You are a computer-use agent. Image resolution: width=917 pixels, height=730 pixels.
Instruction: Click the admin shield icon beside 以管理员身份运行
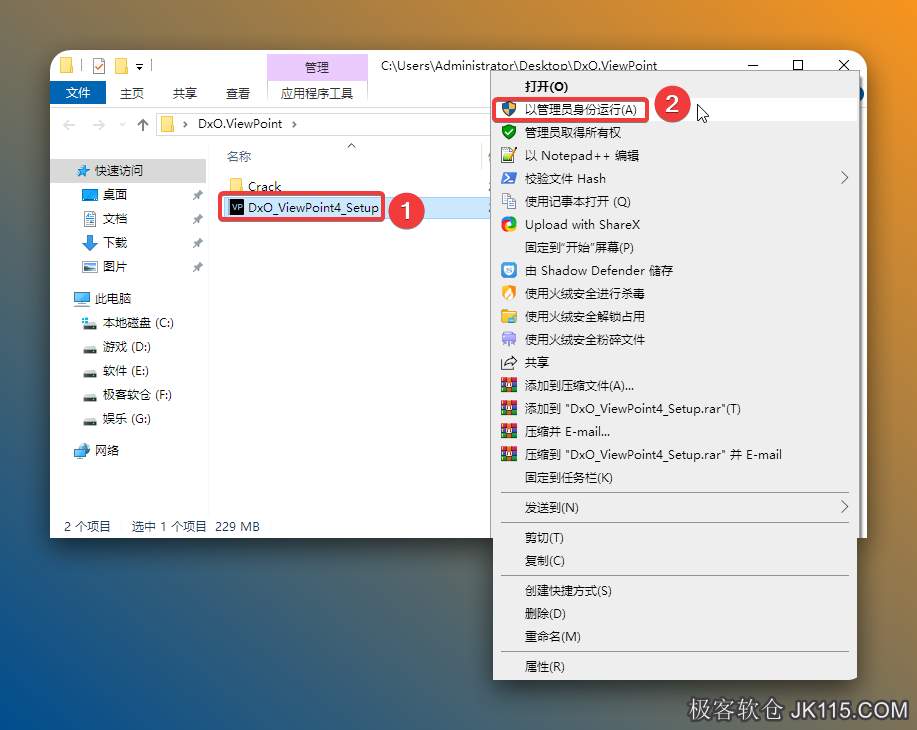pyautogui.click(x=509, y=109)
